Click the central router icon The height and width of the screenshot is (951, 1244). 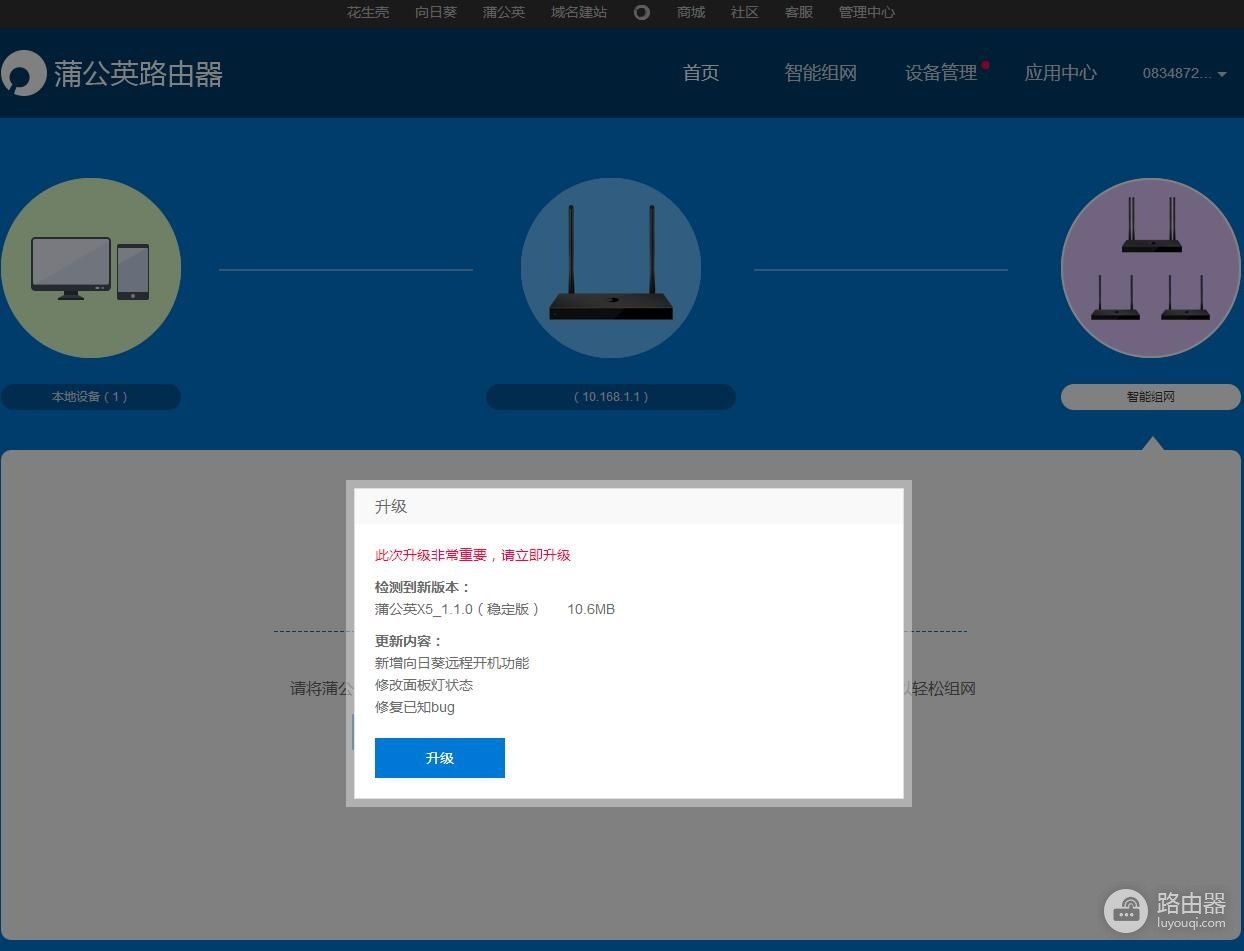(611, 268)
